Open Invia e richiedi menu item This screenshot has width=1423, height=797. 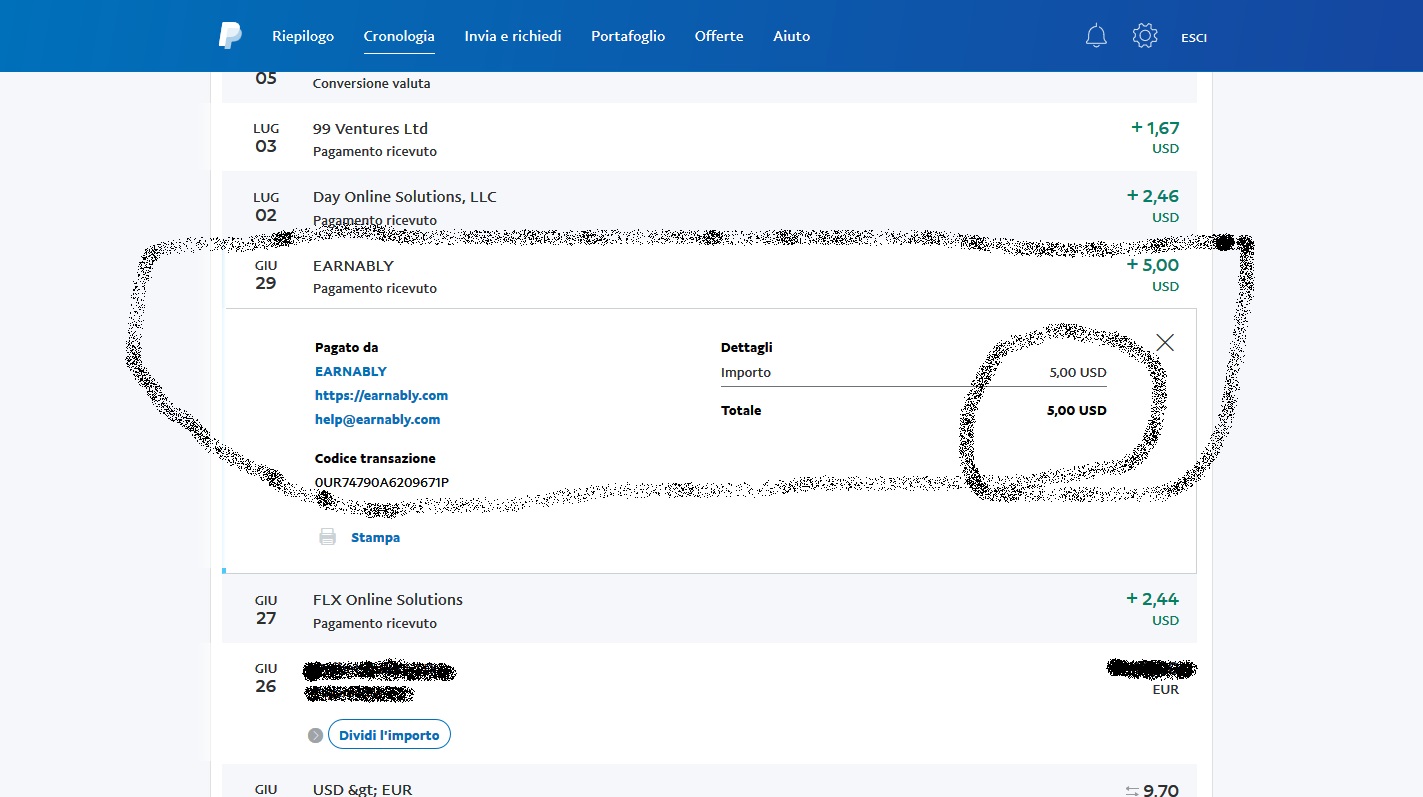pos(513,36)
